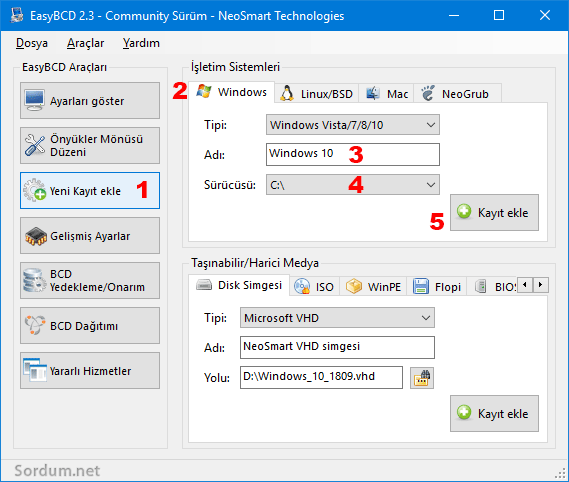Switch to the WinPE tab
The height and width of the screenshot is (482, 569).
coord(373,287)
